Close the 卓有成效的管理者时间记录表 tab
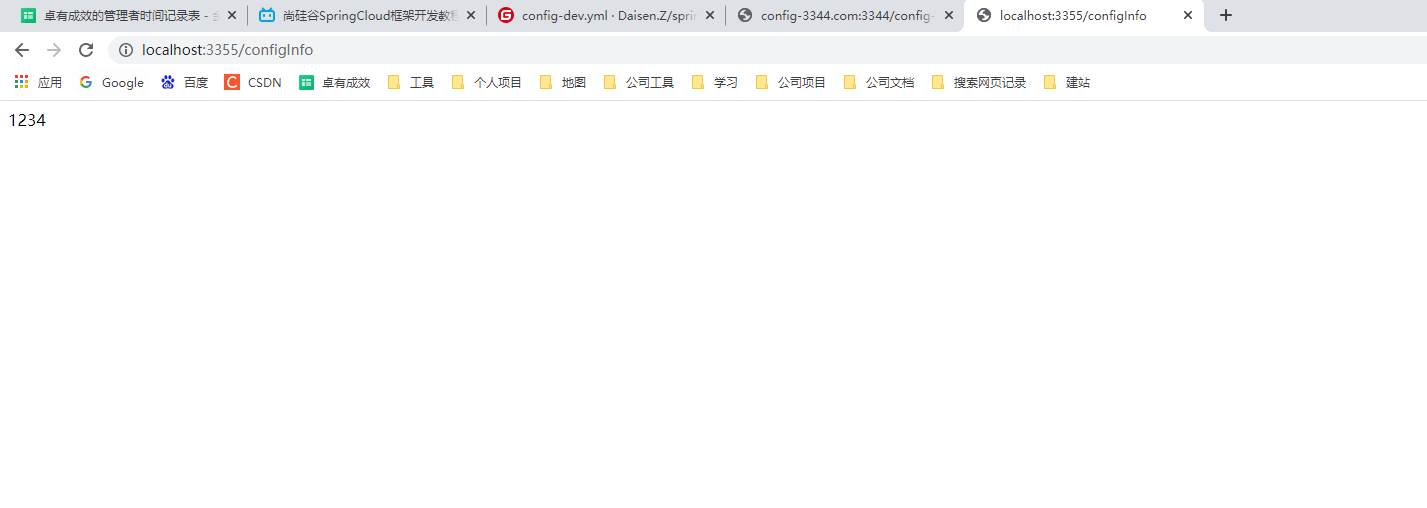The image size is (1427, 508). pos(232,15)
